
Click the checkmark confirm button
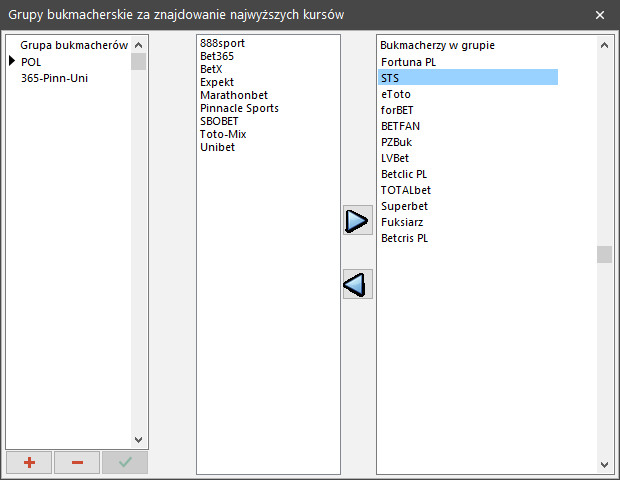(x=124, y=462)
